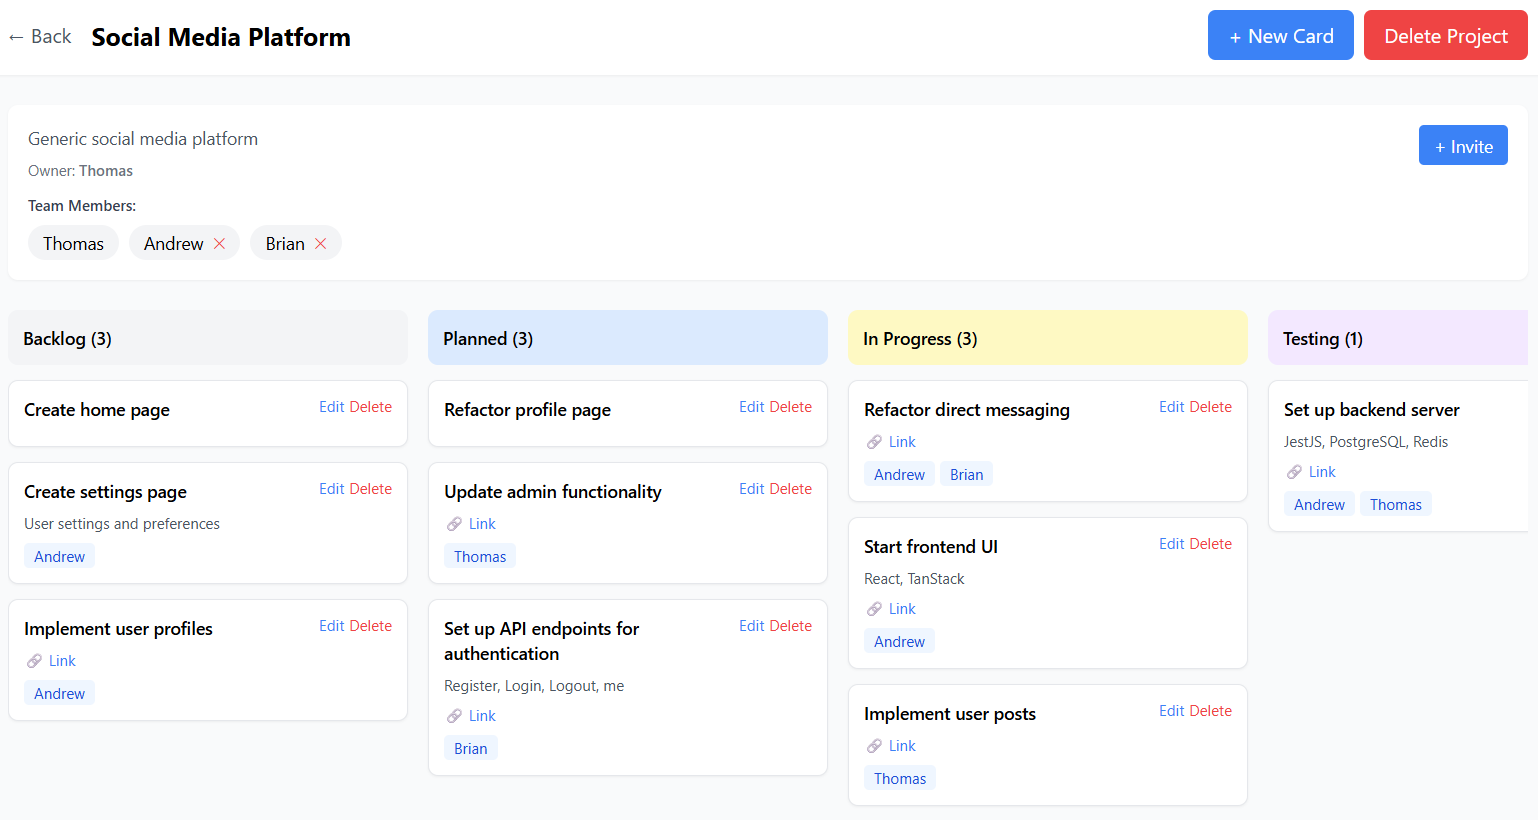Viewport: 1538px width, 820px height.
Task: Click the + Invite button
Action: (x=1463, y=145)
